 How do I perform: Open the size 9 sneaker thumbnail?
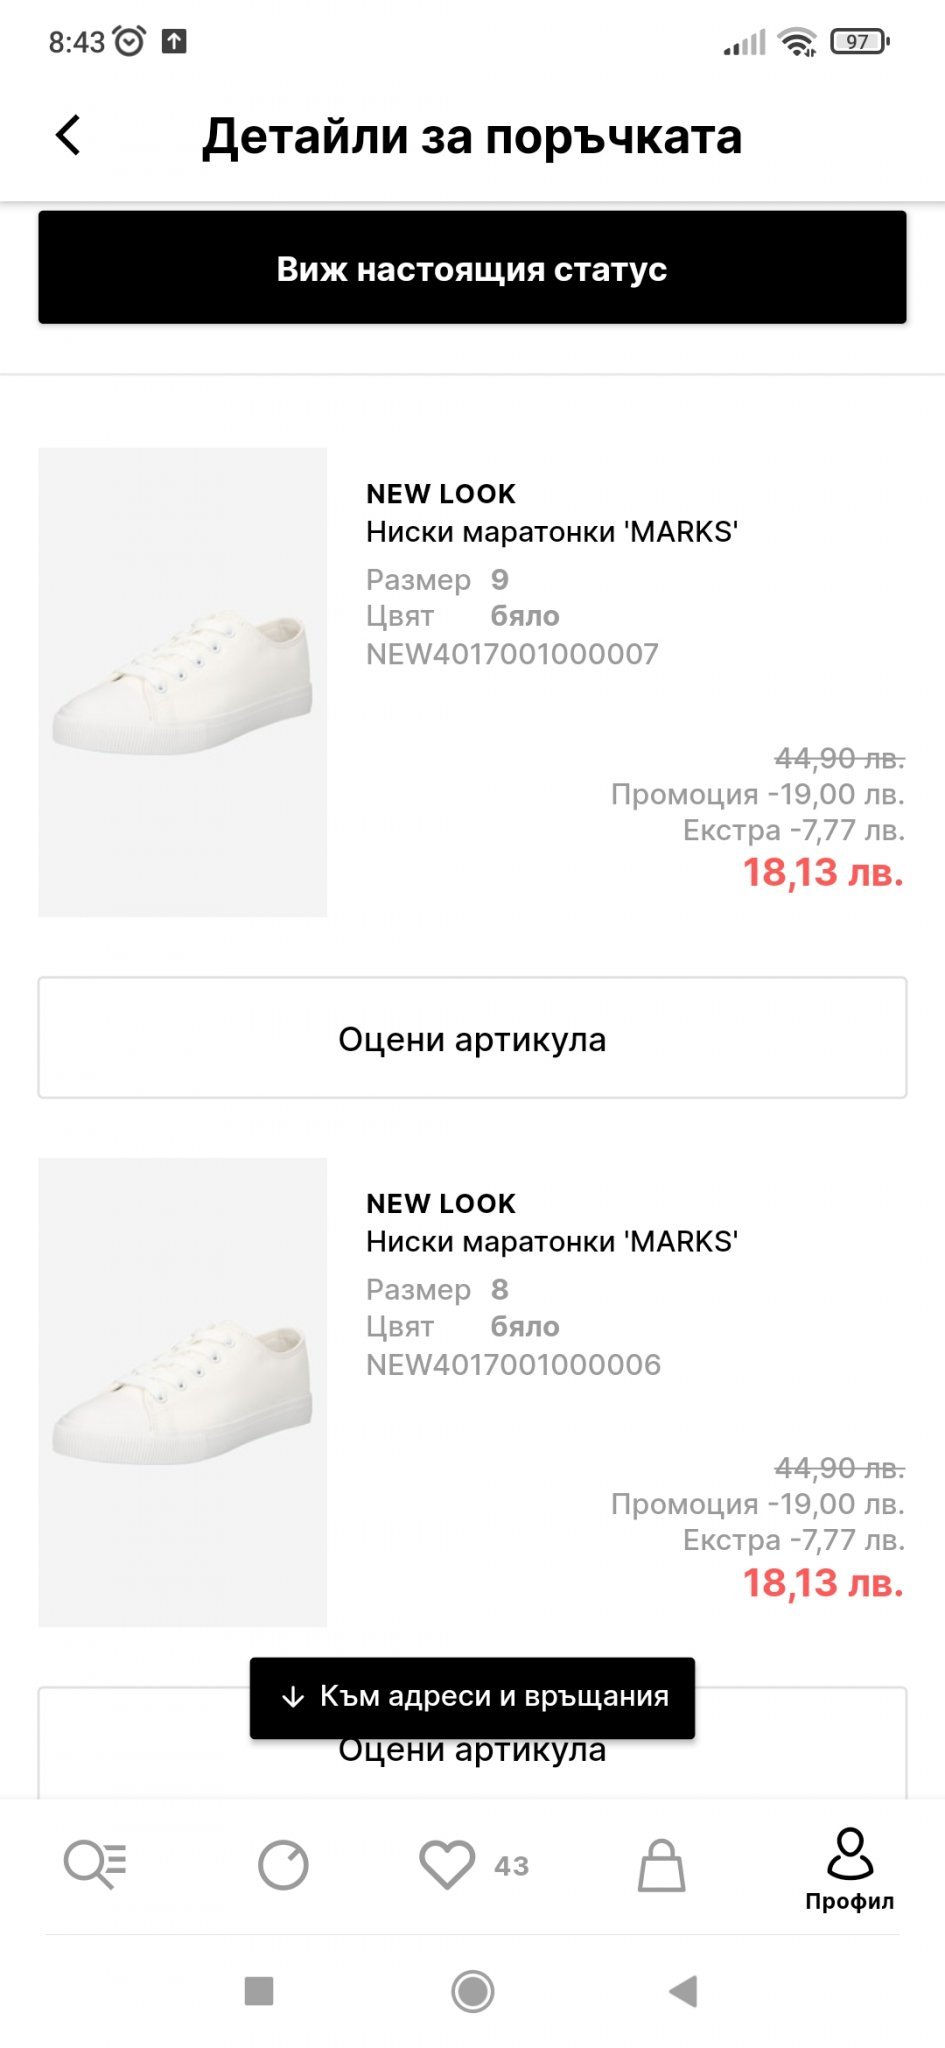click(182, 682)
